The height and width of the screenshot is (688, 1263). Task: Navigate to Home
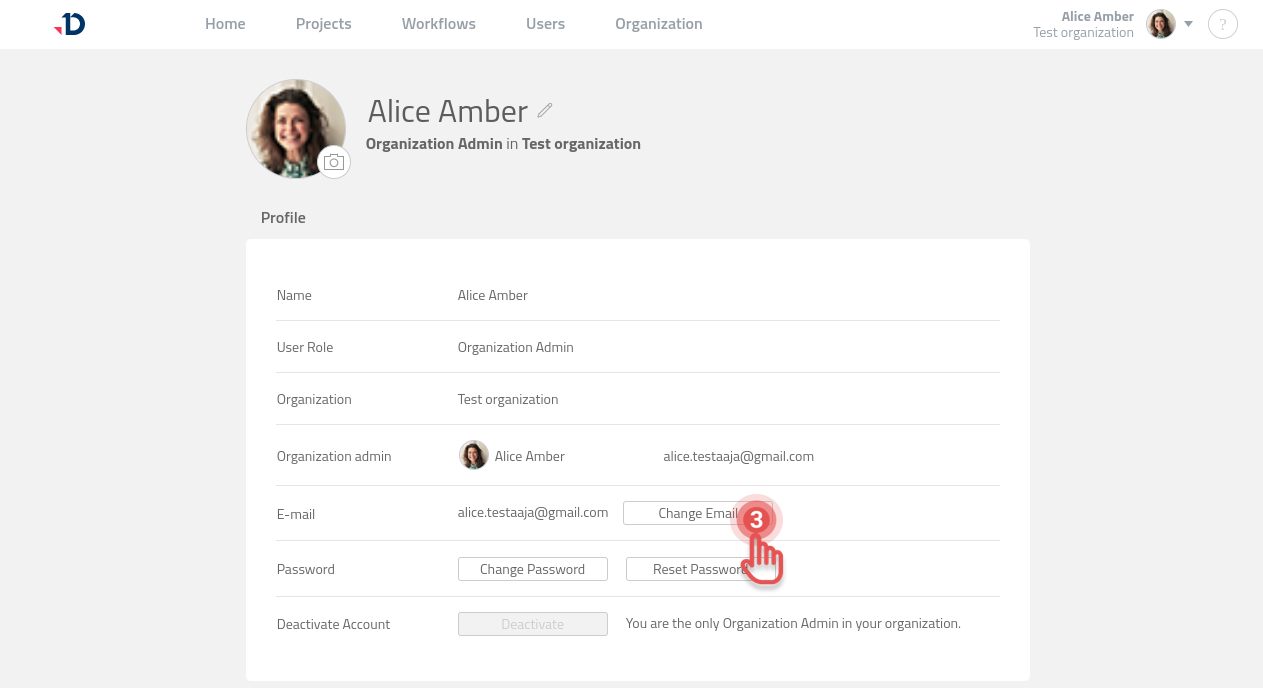pos(224,23)
